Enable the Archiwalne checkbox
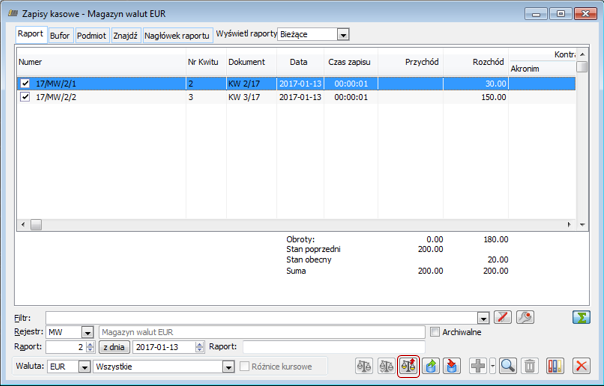Viewport: 604px width, 386px height. pyautogui.click(x=435, y=332)
